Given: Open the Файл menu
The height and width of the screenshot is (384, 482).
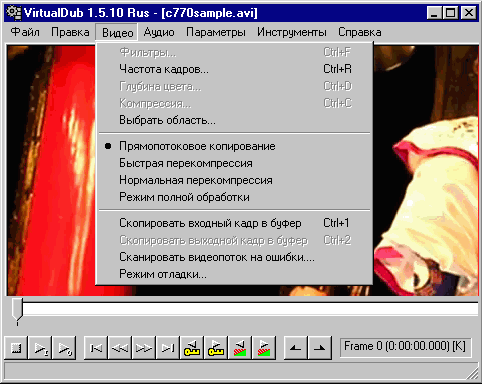Looking at the screenshot, I should click(x=25, y=32).
